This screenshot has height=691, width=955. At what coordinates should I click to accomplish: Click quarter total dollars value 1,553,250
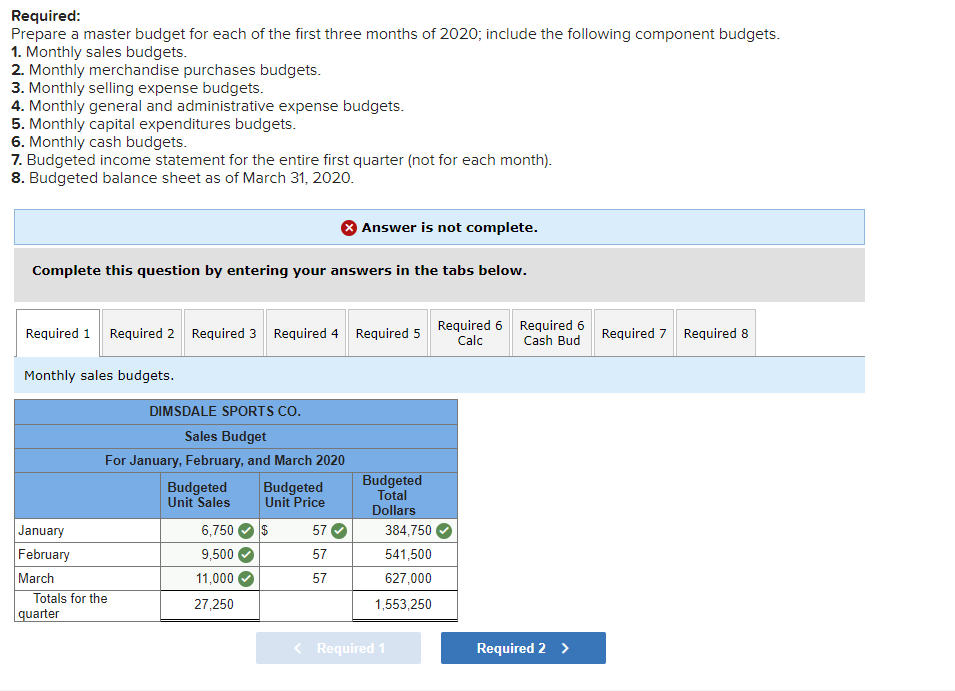pos(405,605)
